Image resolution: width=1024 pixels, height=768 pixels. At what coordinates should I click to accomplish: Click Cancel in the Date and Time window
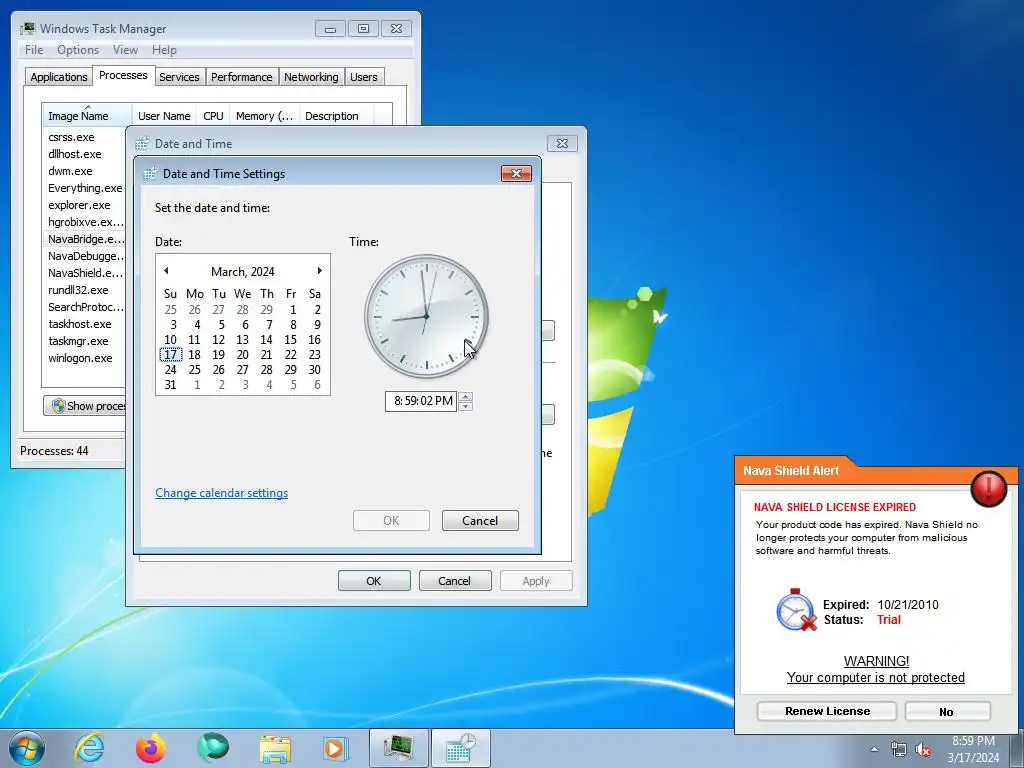pos(455,581)
